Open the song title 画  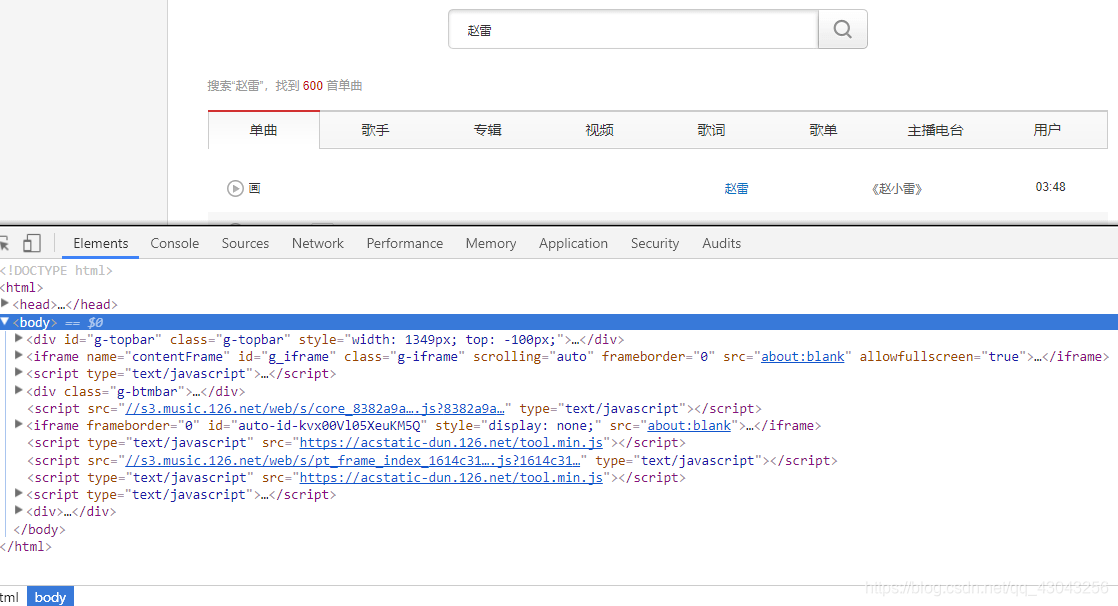pyautogui.click(x=255, y=188)
